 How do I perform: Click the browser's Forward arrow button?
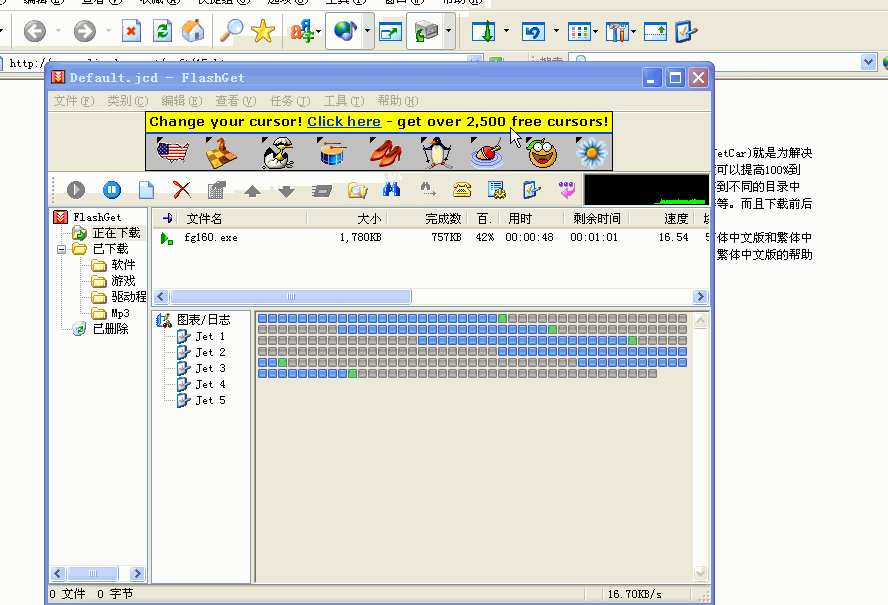point(84,31)
